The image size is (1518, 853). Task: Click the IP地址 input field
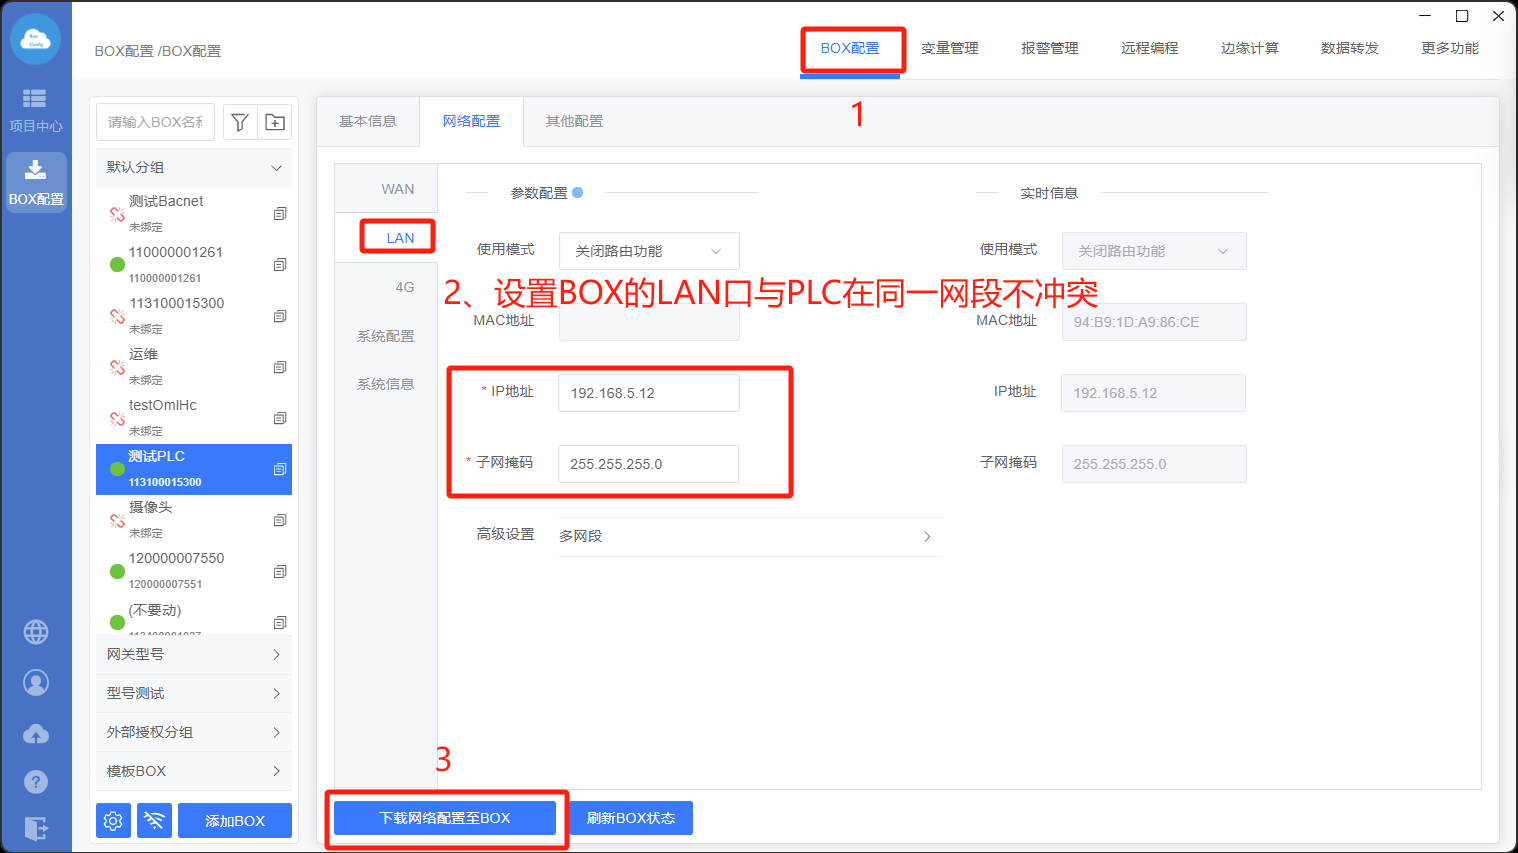[x=649, y=393]
